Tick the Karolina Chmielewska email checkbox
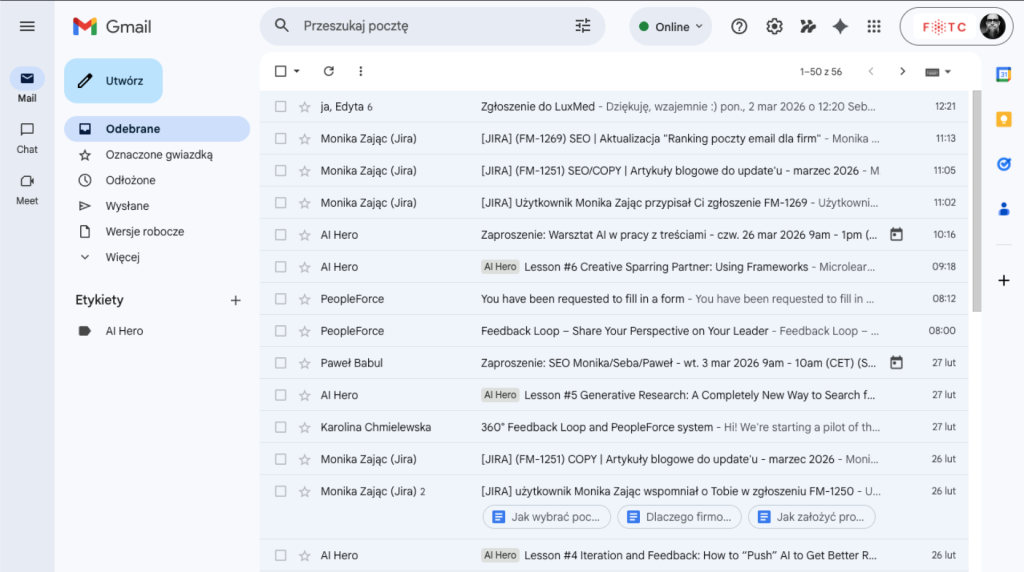 point(281,427)
